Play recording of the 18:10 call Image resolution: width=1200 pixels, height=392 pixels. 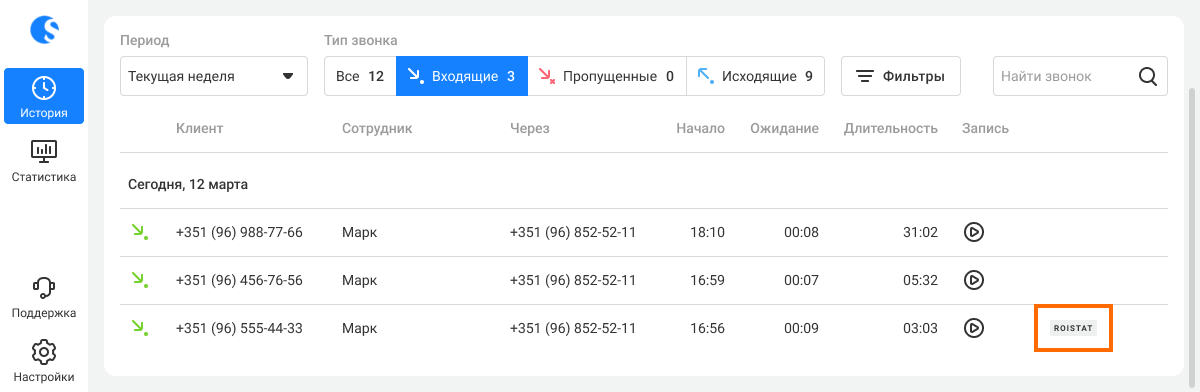(x=974, y=232)
